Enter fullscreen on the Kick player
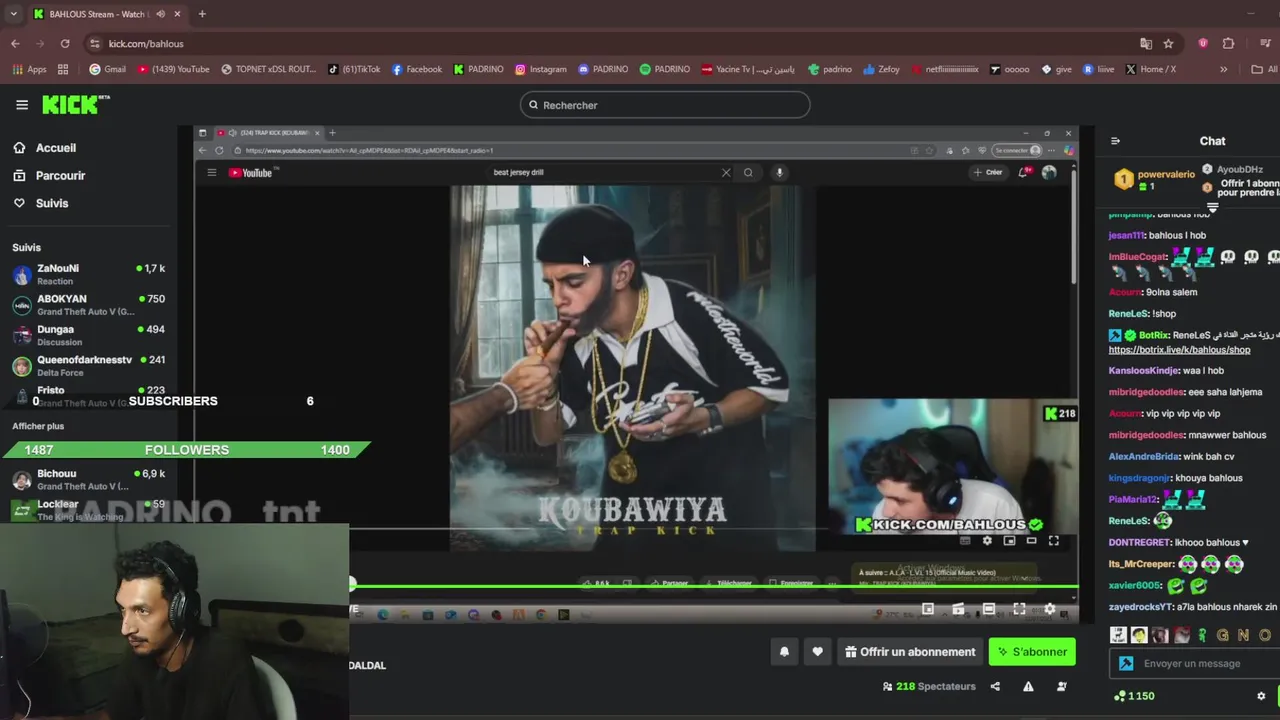 click(1019, 609)
